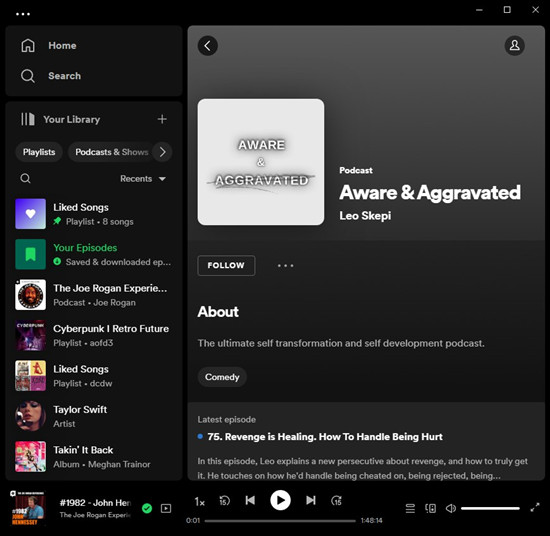This screenshot has height=536, width=550.
Task: Open the Home page
Action: point(48,46)
